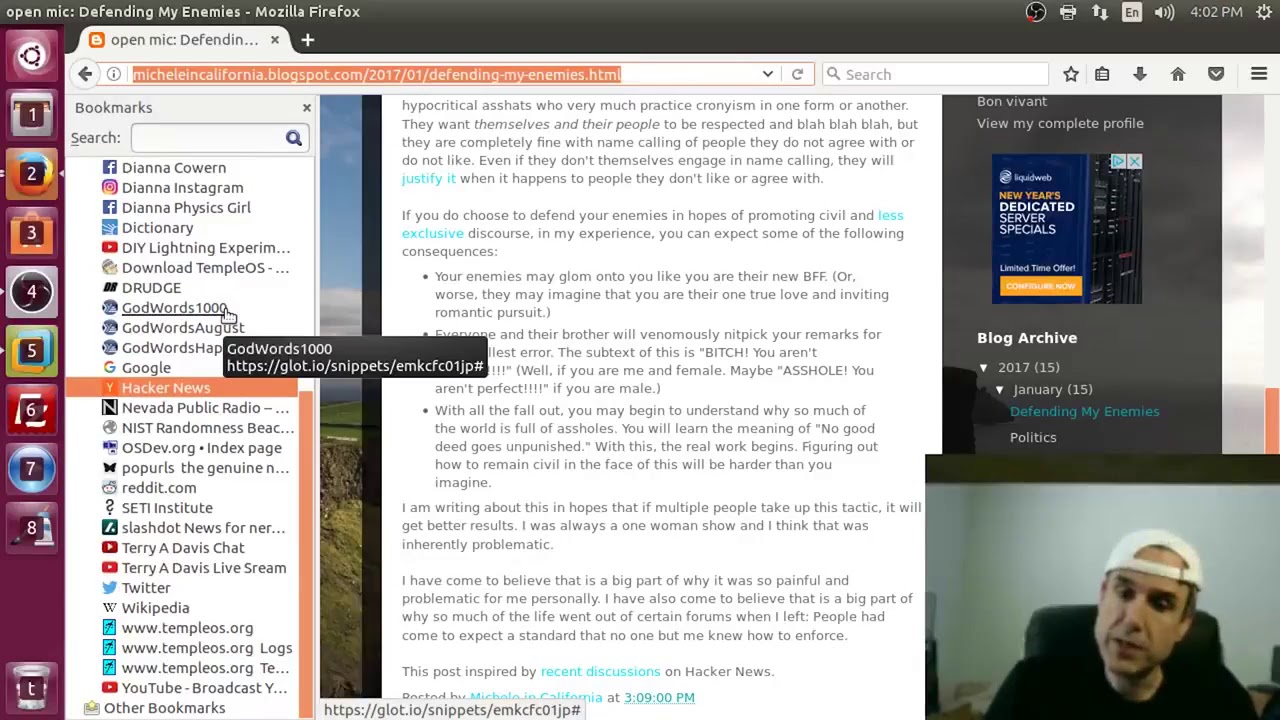This screenshot has height=720, width=1280.
Task: Open the GodWords1000 bookmark
Action: (174, 307)
